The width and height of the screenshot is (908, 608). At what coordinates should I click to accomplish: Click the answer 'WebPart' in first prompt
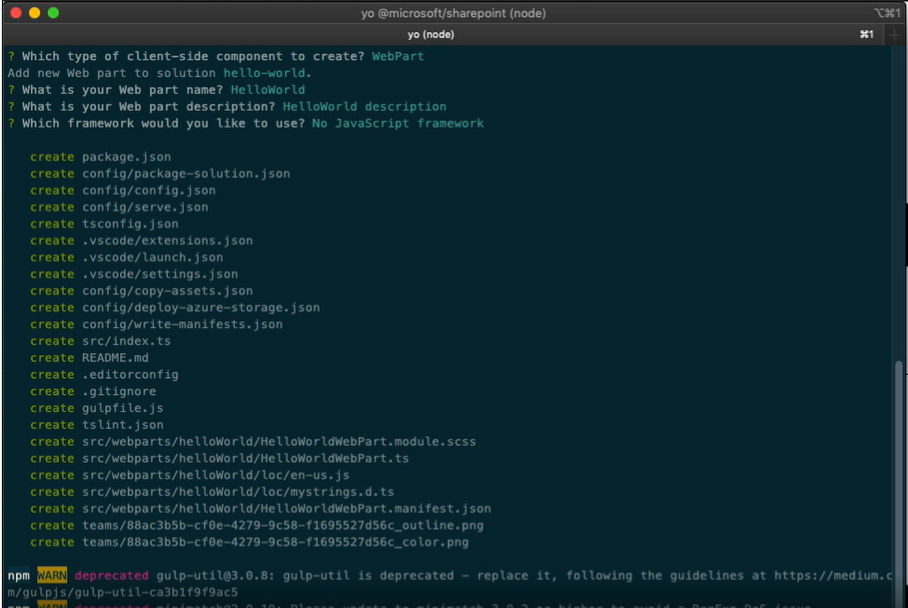[x=398, y=56]
